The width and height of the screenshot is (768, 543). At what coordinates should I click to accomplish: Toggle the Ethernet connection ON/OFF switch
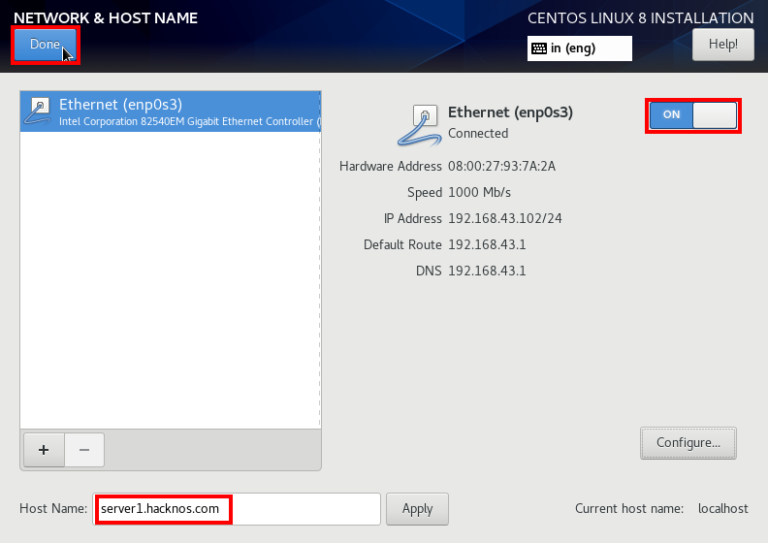point(693,115)
